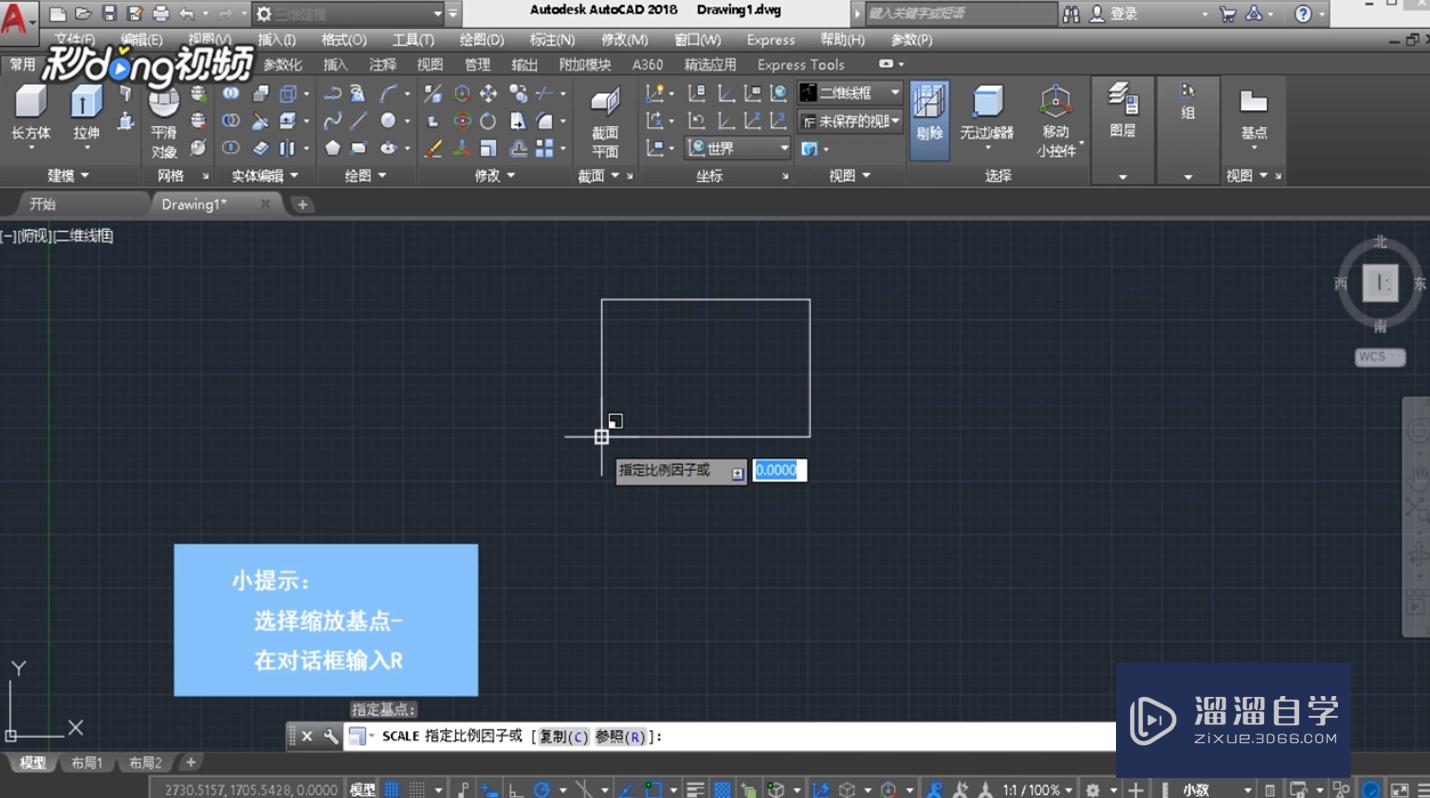
Task: Click the Save disk icon
Action: (109, 14)
